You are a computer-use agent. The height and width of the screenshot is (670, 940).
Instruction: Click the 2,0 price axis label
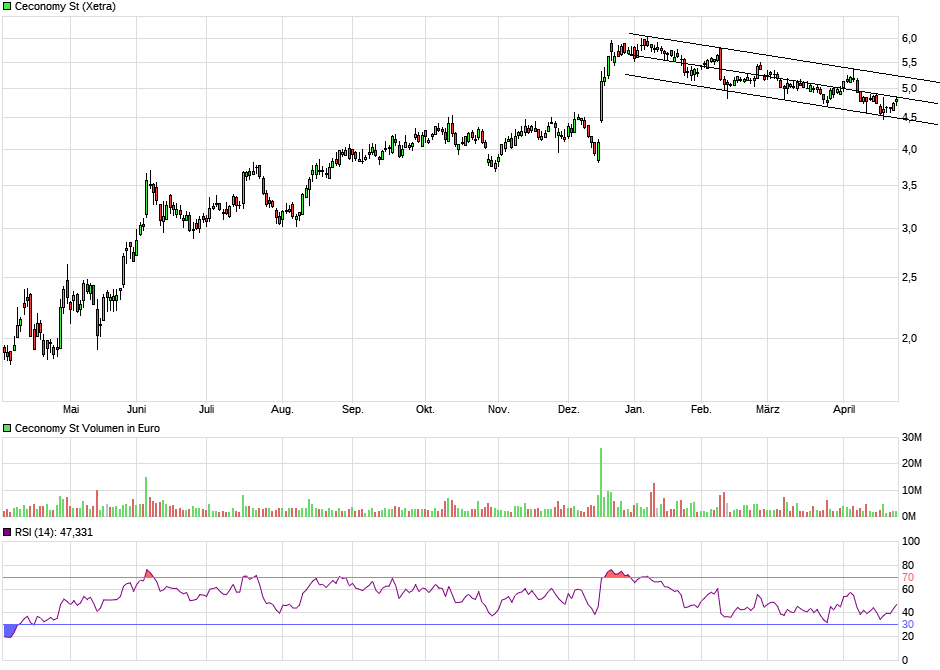click(909, 338)
